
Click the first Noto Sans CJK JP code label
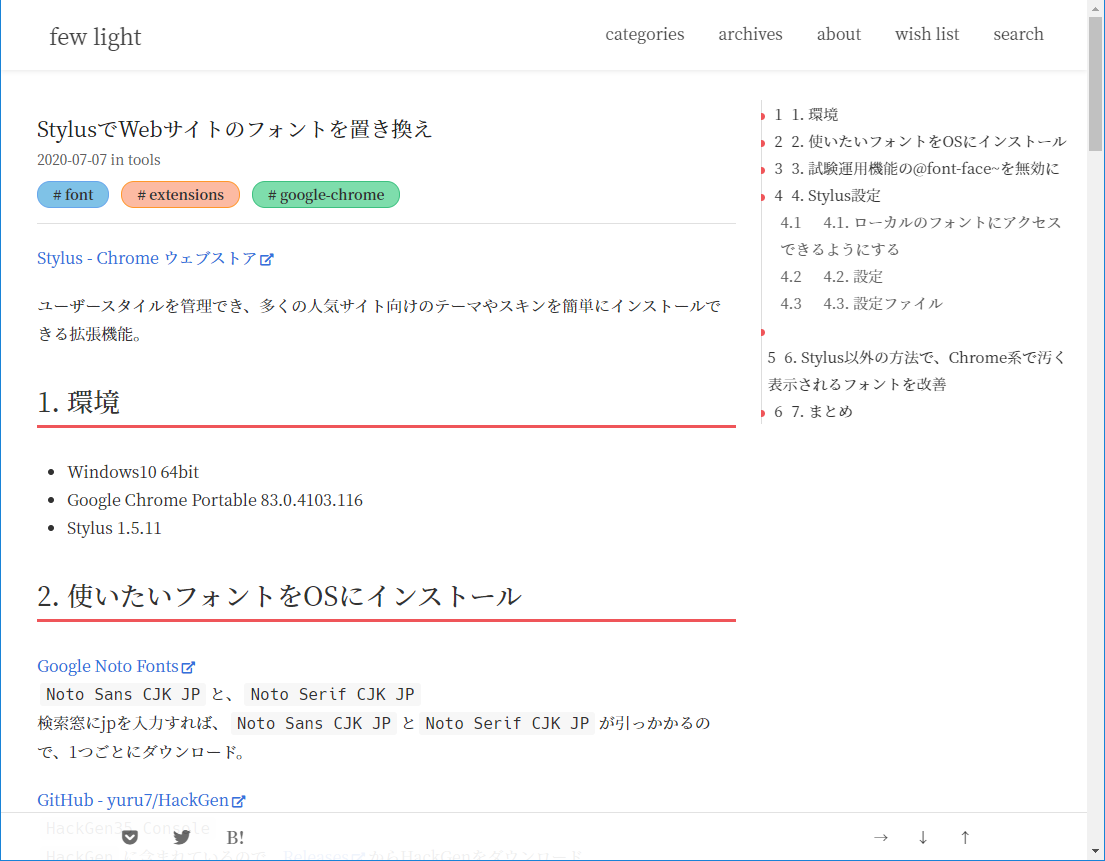point(123,694)
